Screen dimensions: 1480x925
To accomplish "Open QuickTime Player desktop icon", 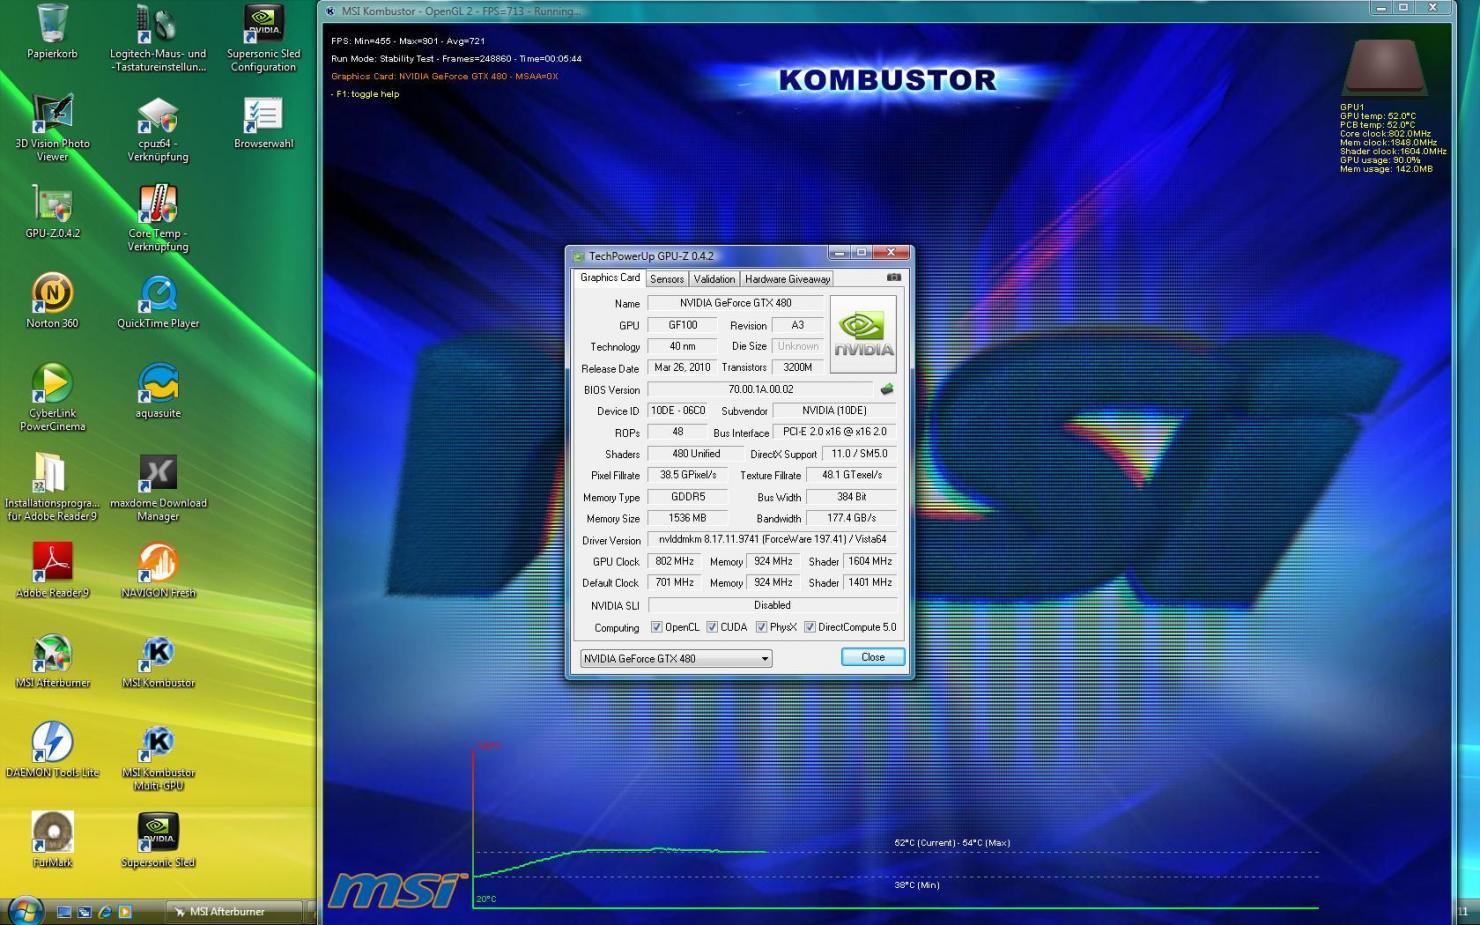I will coord(158,301).
